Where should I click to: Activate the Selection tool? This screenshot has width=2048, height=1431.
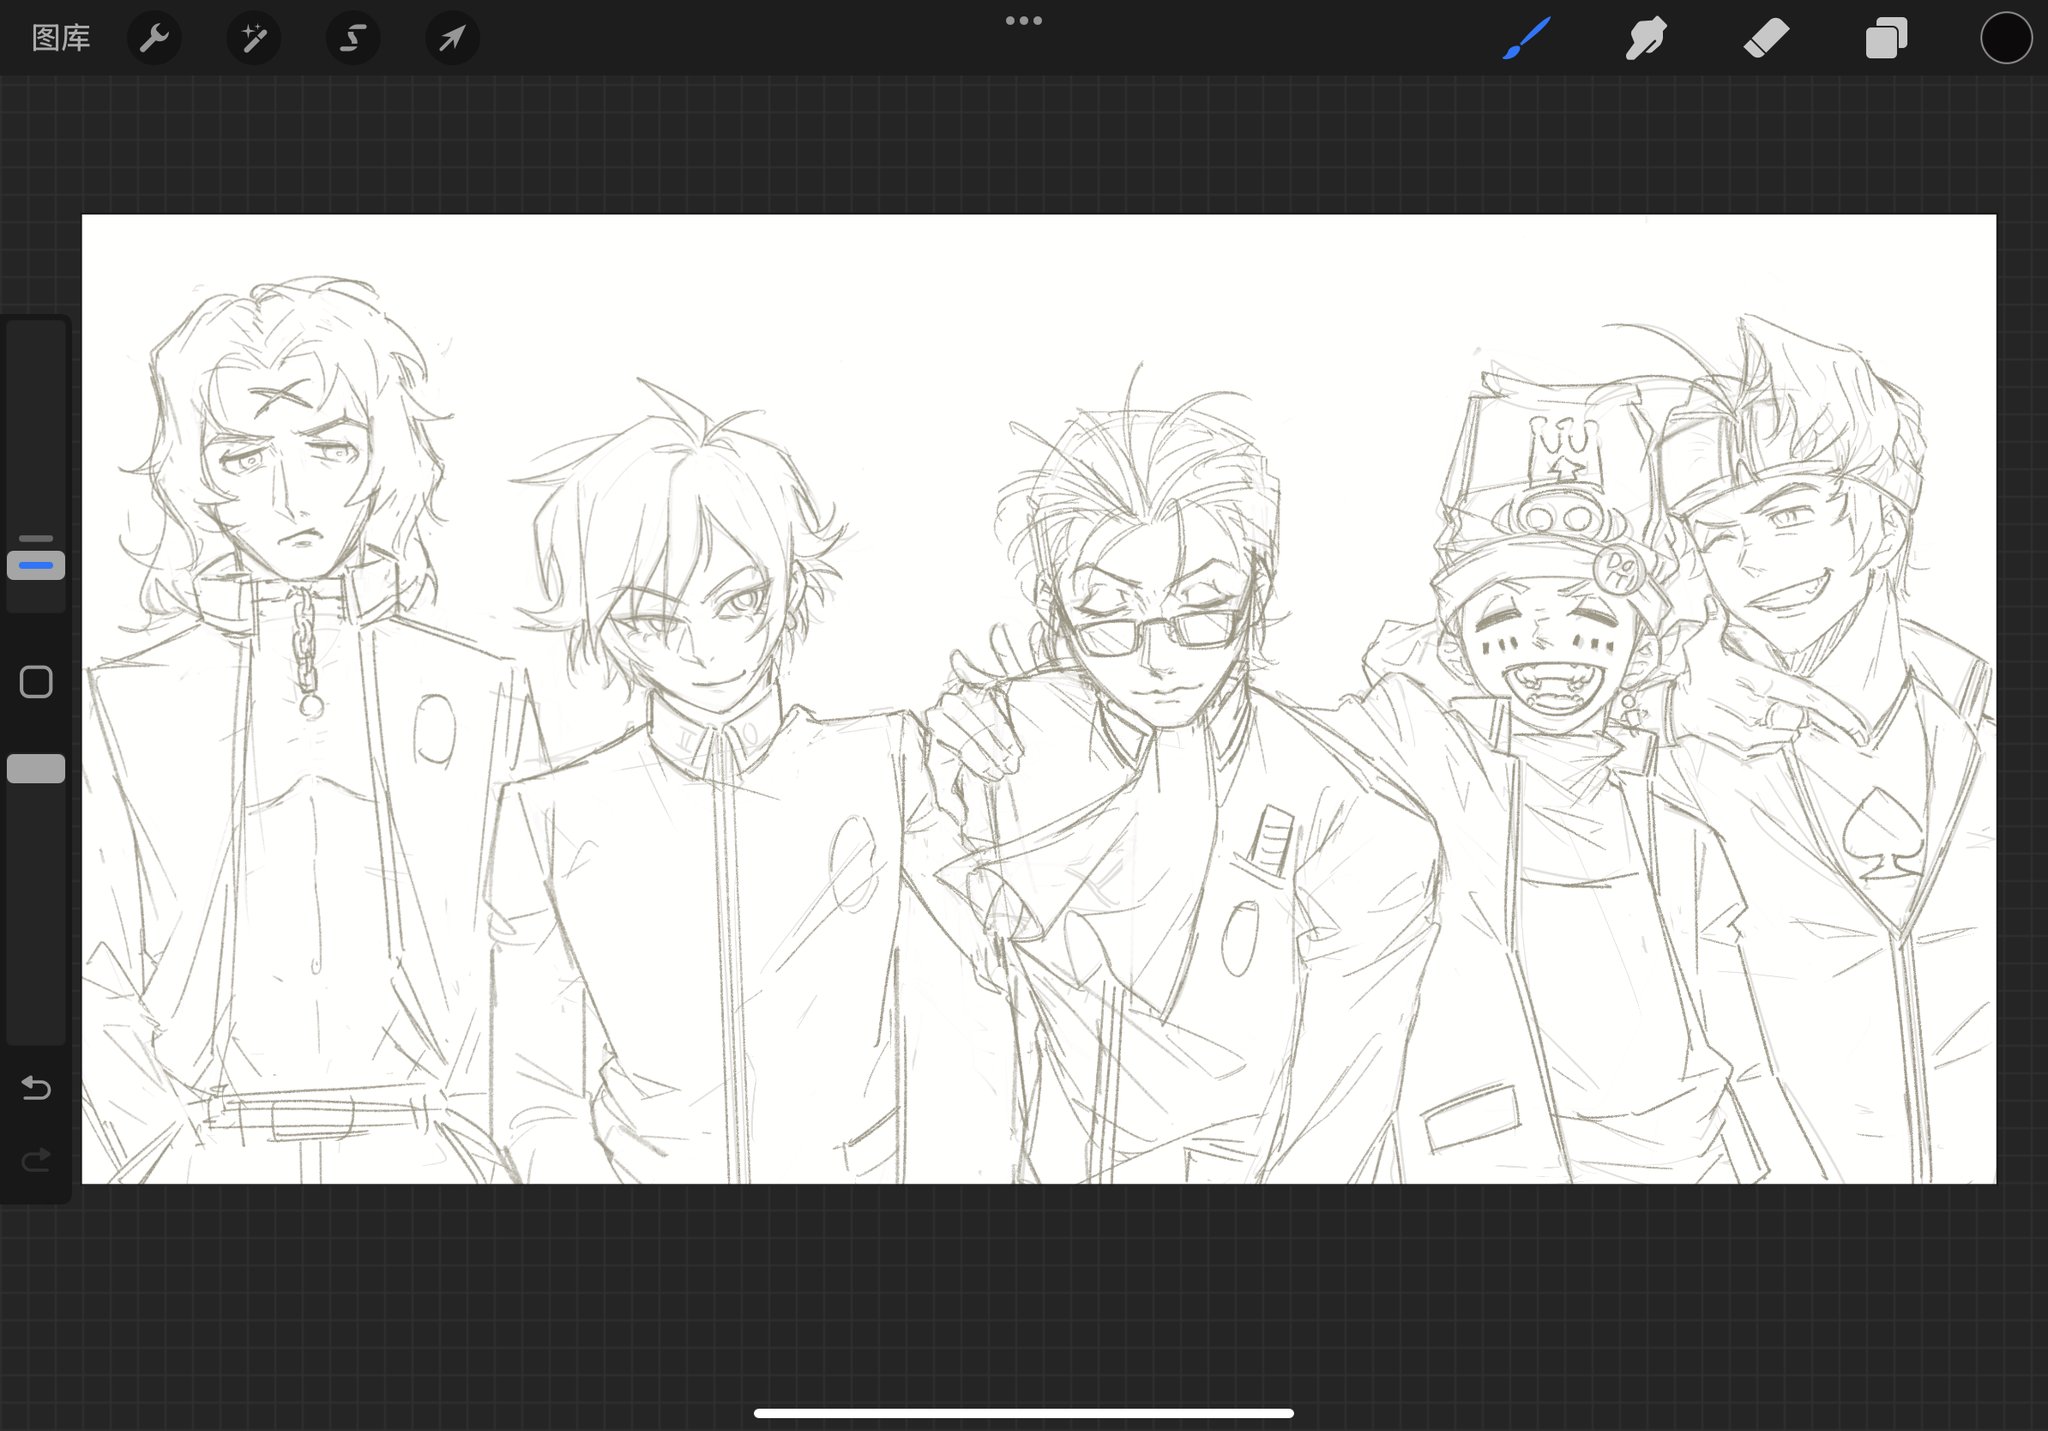(353, 39)
